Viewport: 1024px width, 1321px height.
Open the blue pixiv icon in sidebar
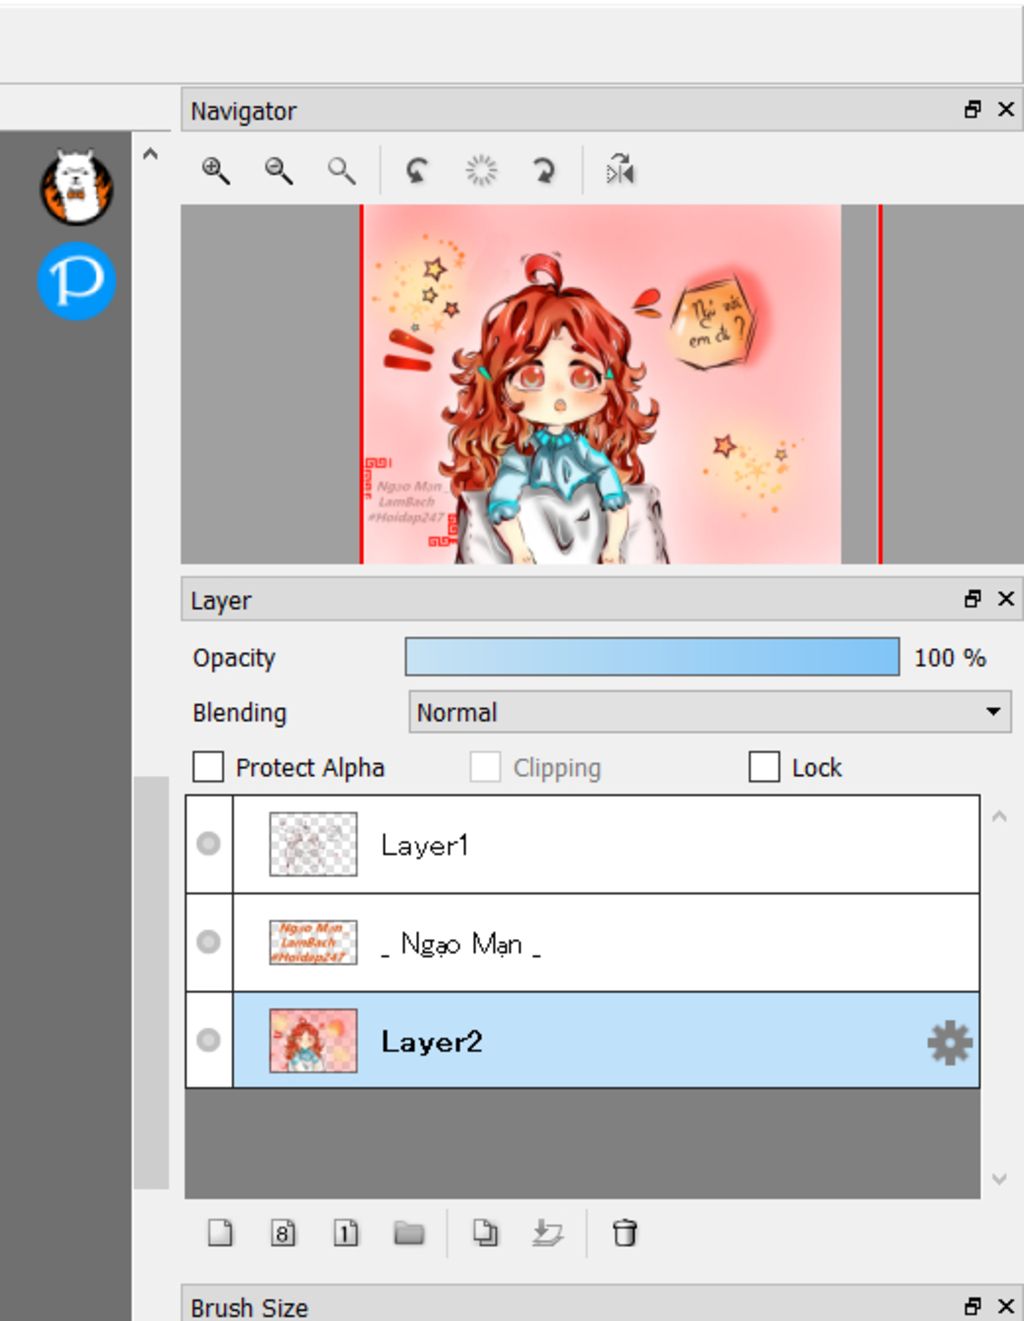point(77,281)
